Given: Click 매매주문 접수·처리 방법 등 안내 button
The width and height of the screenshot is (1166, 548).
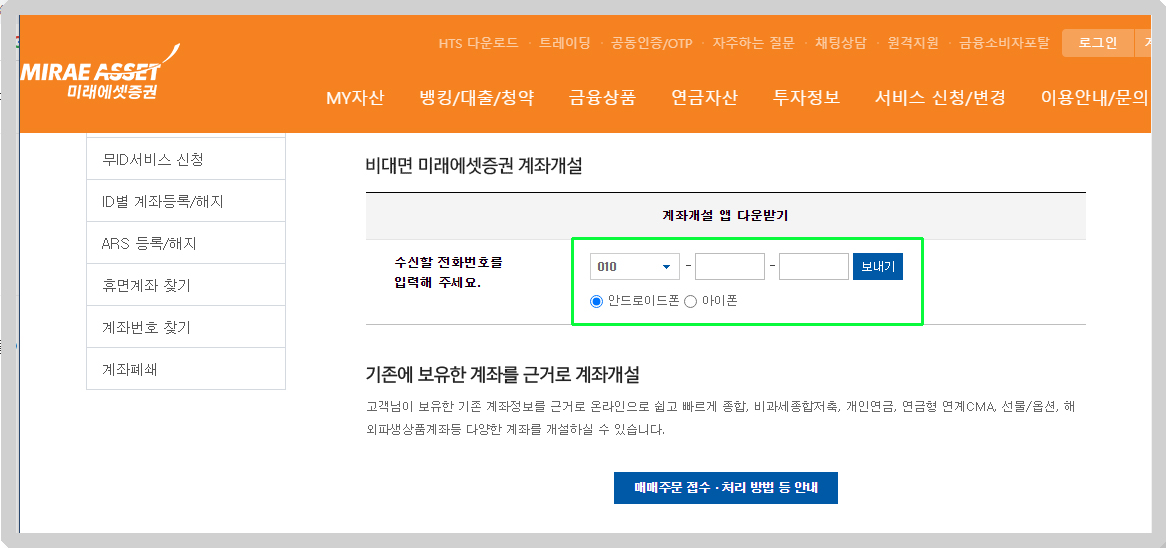Looking at the screenshot, I should (x=726, y=488).
